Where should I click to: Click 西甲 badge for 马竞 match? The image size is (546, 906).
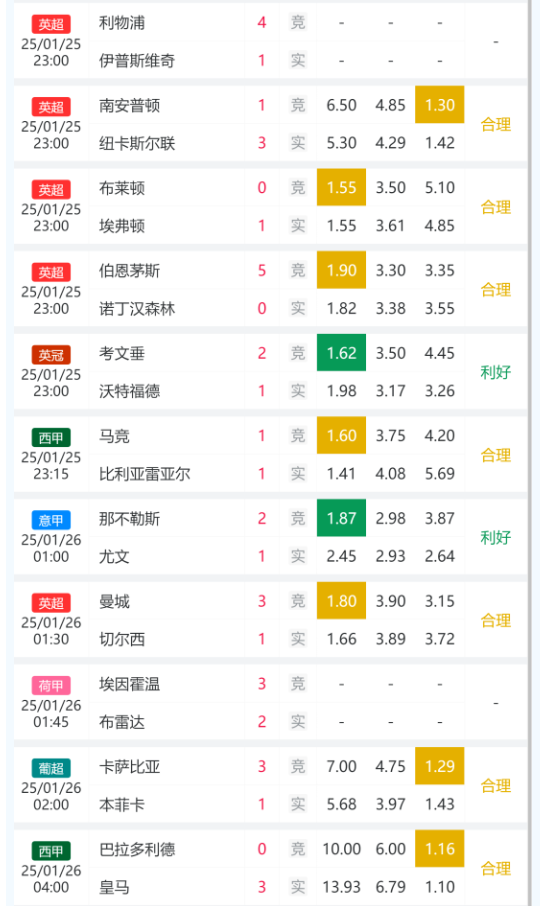coord(51,437)
